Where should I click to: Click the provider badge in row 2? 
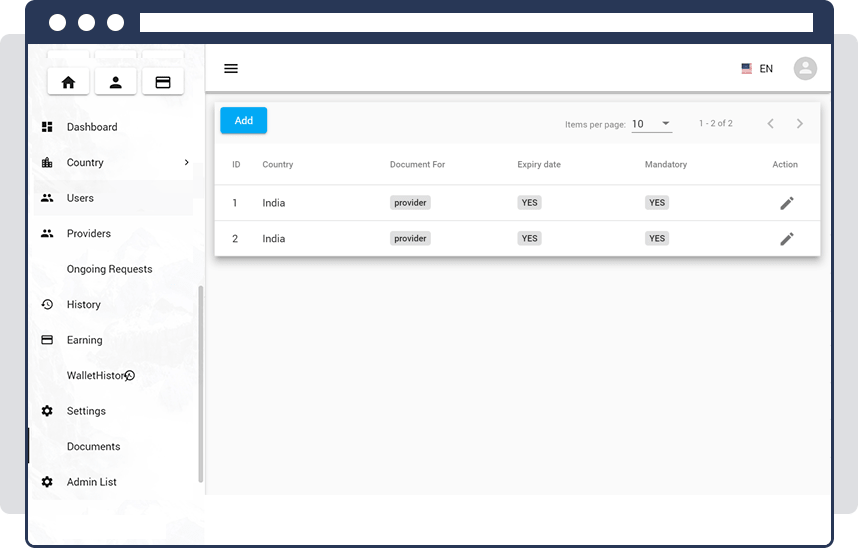coord(410,238)
